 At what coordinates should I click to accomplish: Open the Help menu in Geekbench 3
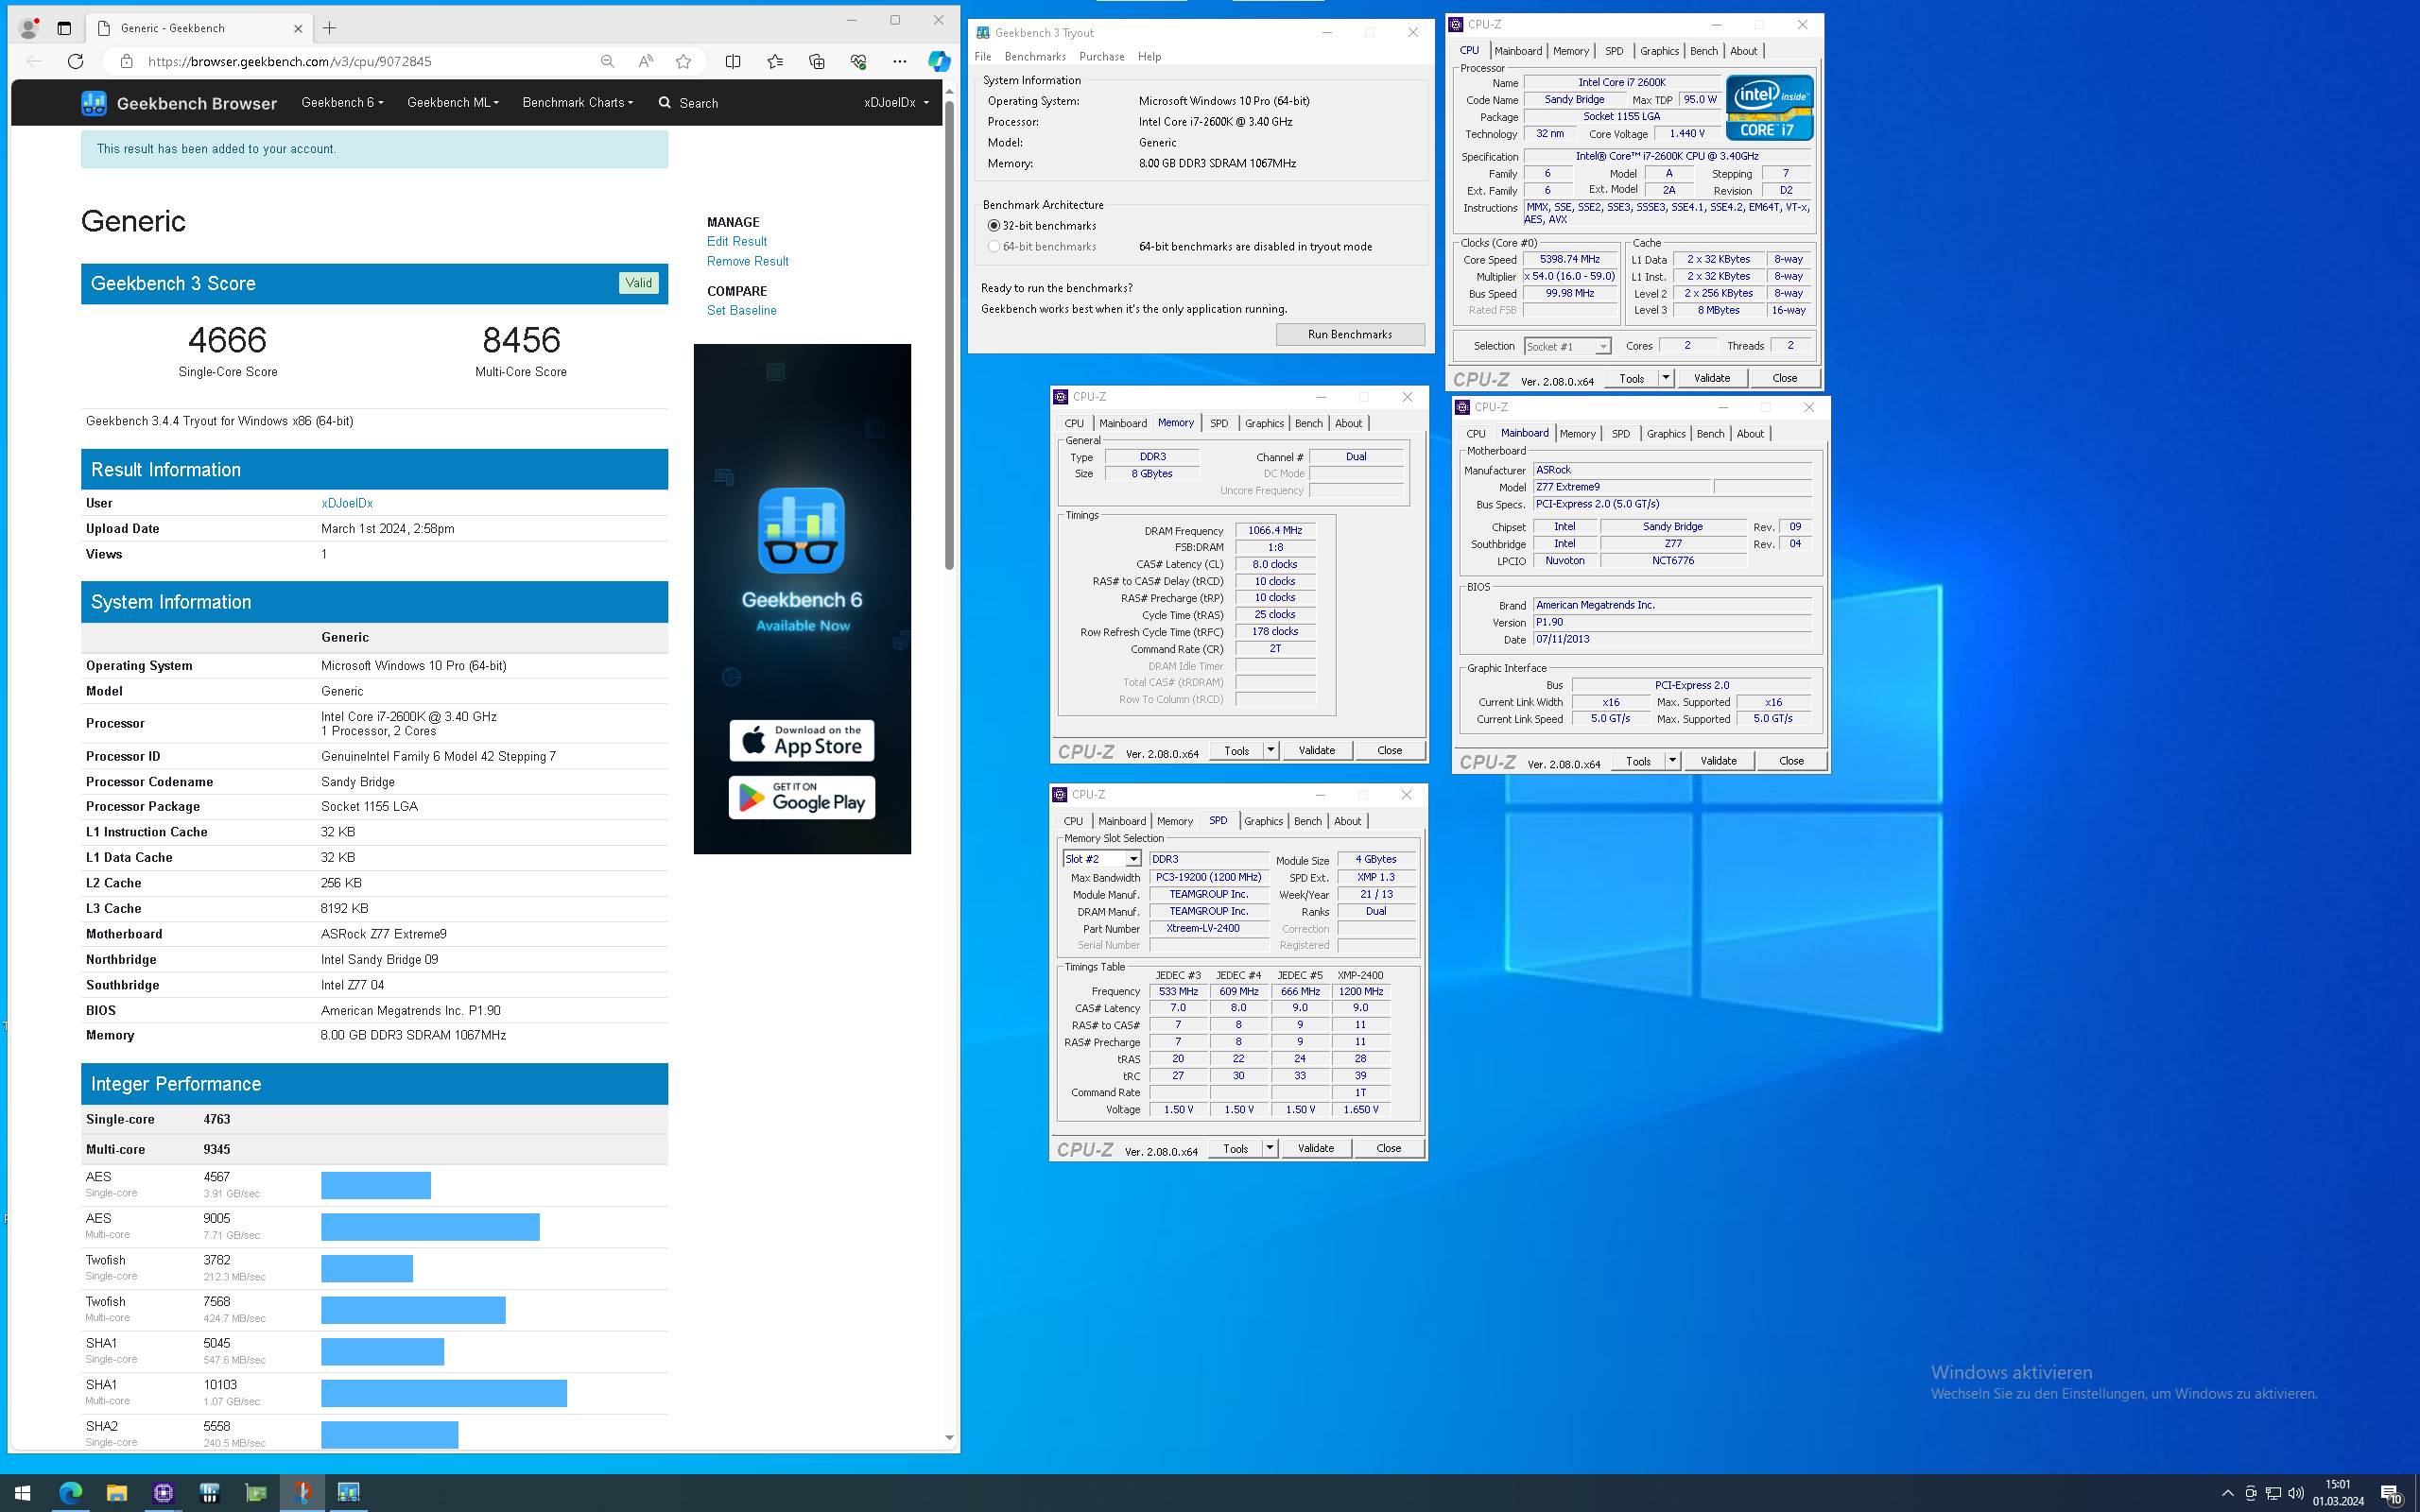pos(1149,57)
